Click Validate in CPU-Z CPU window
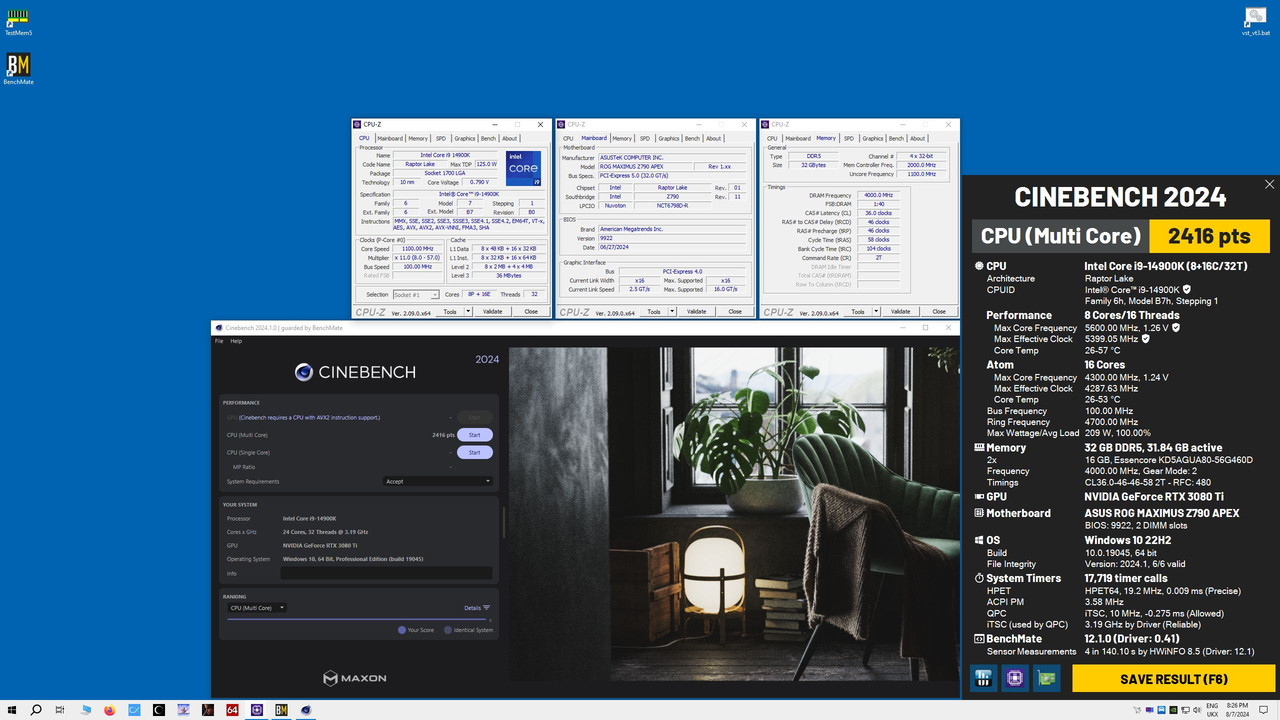1280x720 pixels. 492,311
